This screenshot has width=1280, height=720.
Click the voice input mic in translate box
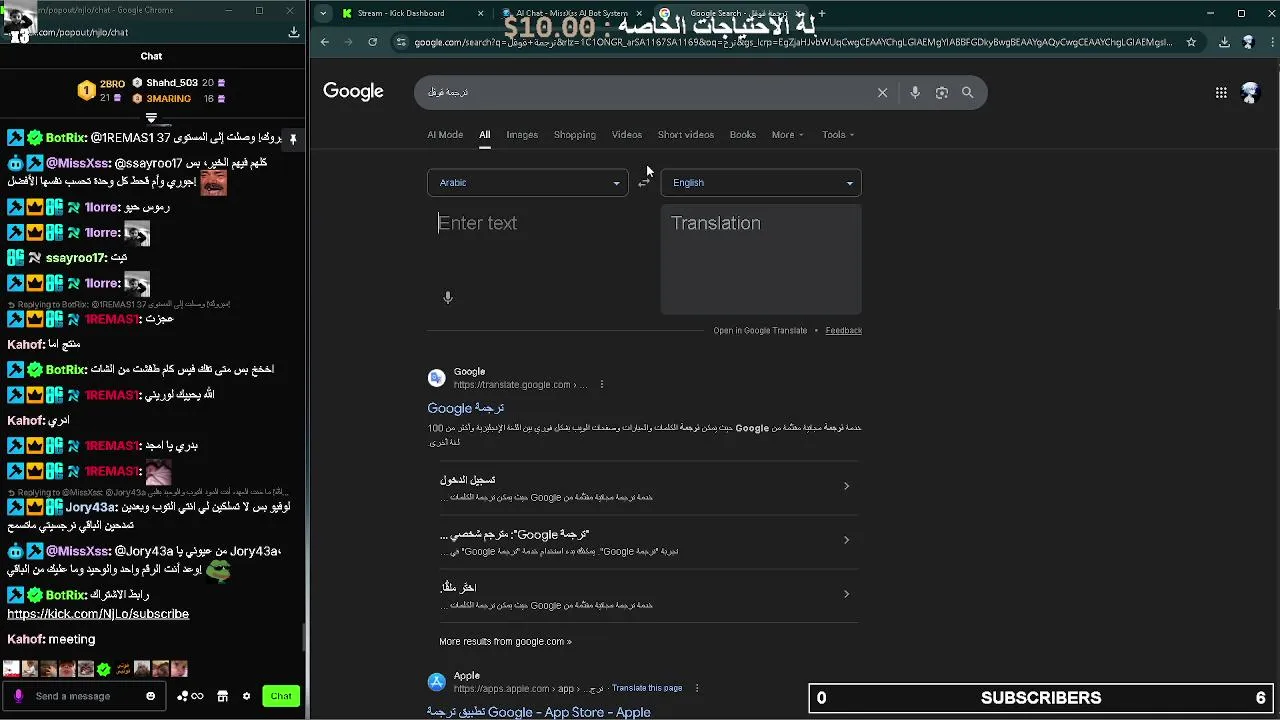coord(448,297)
